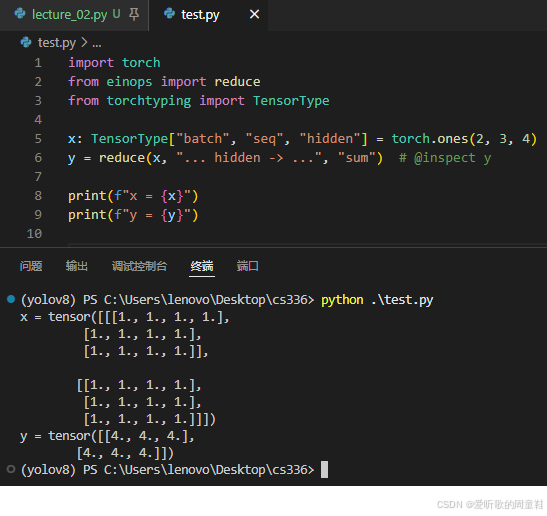
Task: Click 'torch.ones(2, 3, 4)' call
Action: (464, 139)
